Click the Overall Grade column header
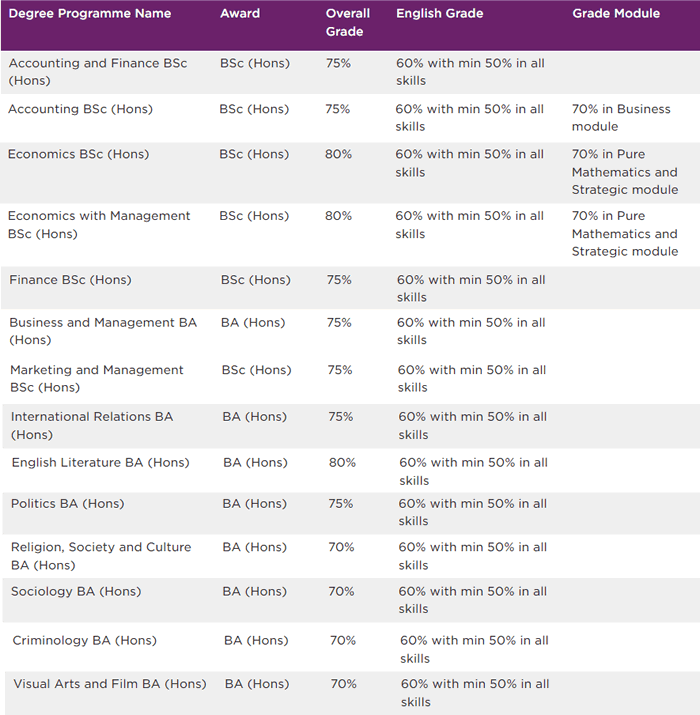The height and width of the screenshot is (715, 700). 348,22
